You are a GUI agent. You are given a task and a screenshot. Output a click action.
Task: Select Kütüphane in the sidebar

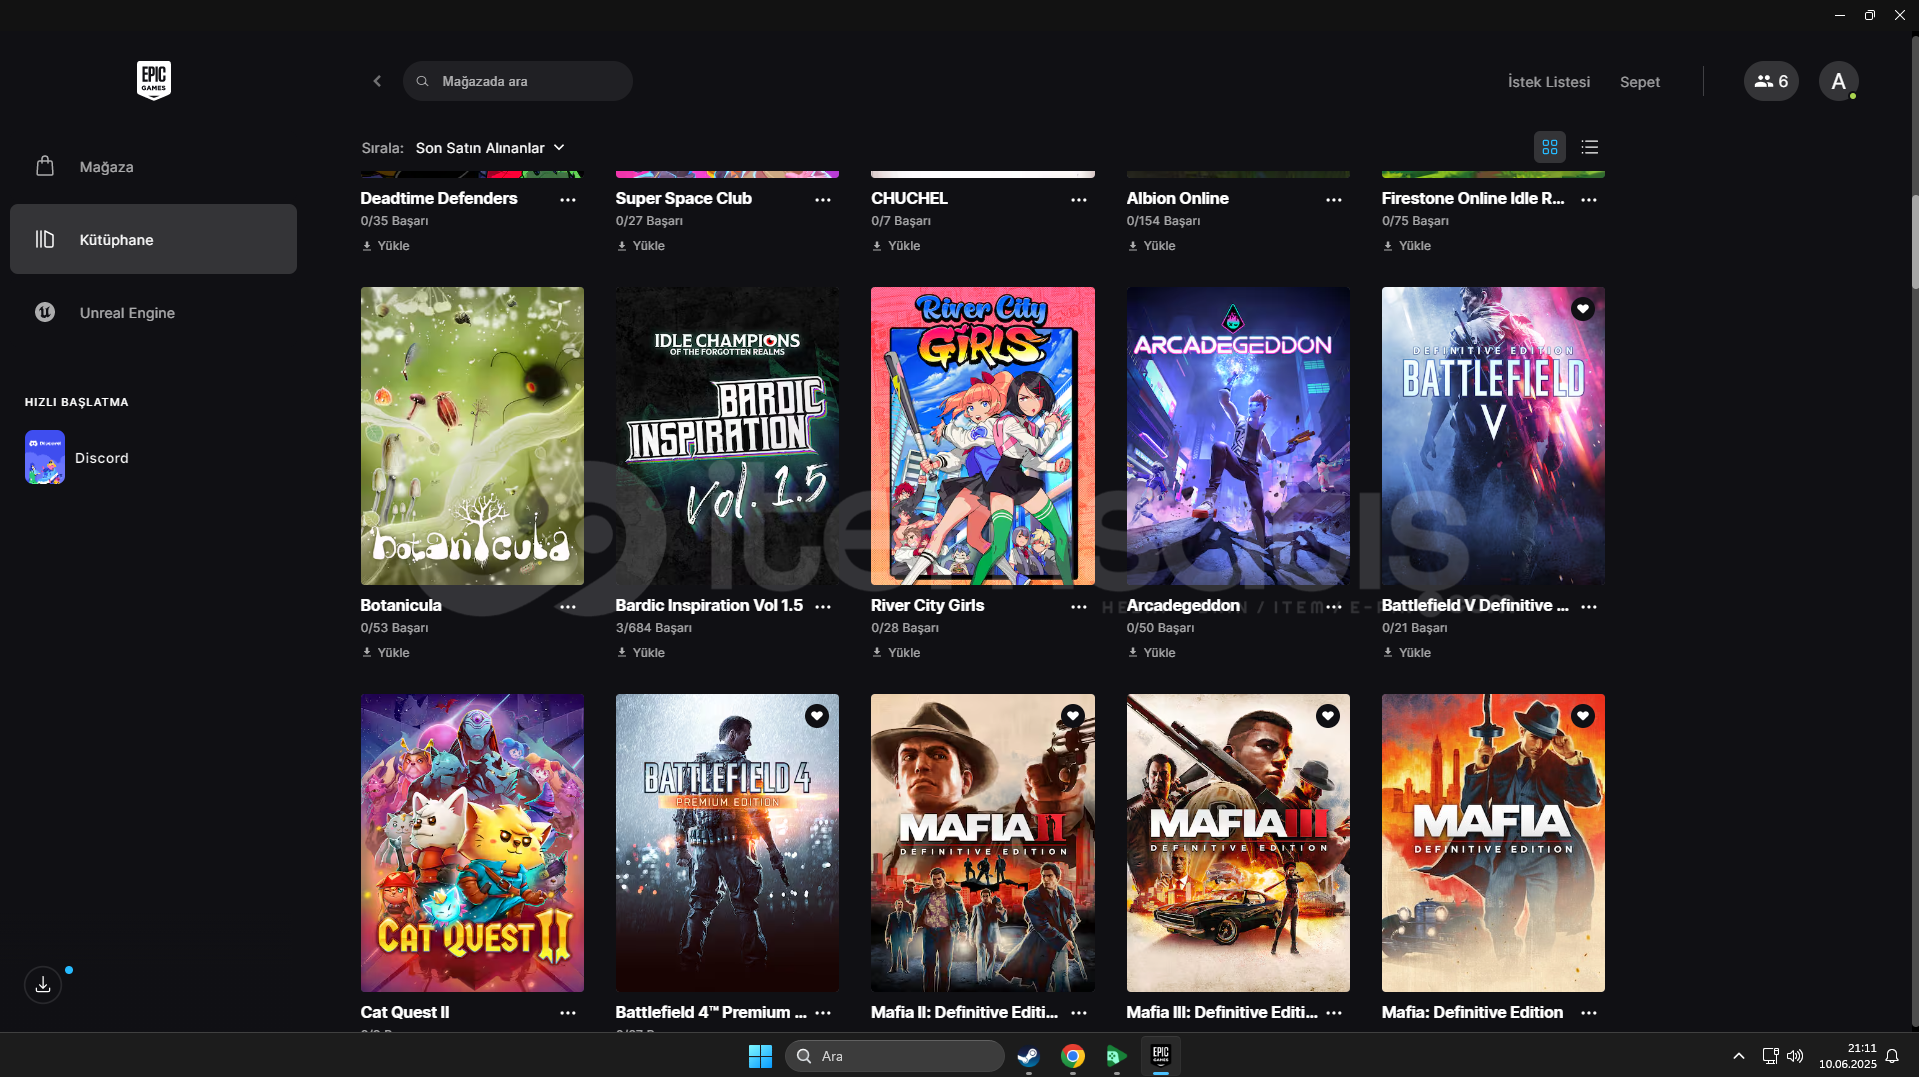pyautogui.click(x=153, y=239)
